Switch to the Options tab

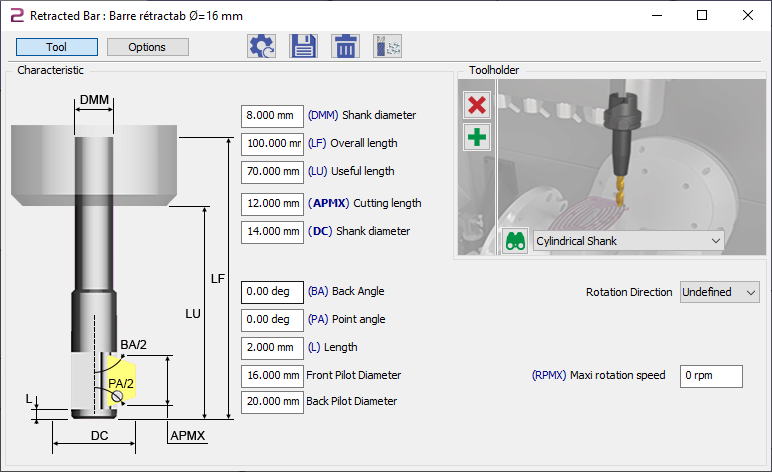(x=147, y=47)
